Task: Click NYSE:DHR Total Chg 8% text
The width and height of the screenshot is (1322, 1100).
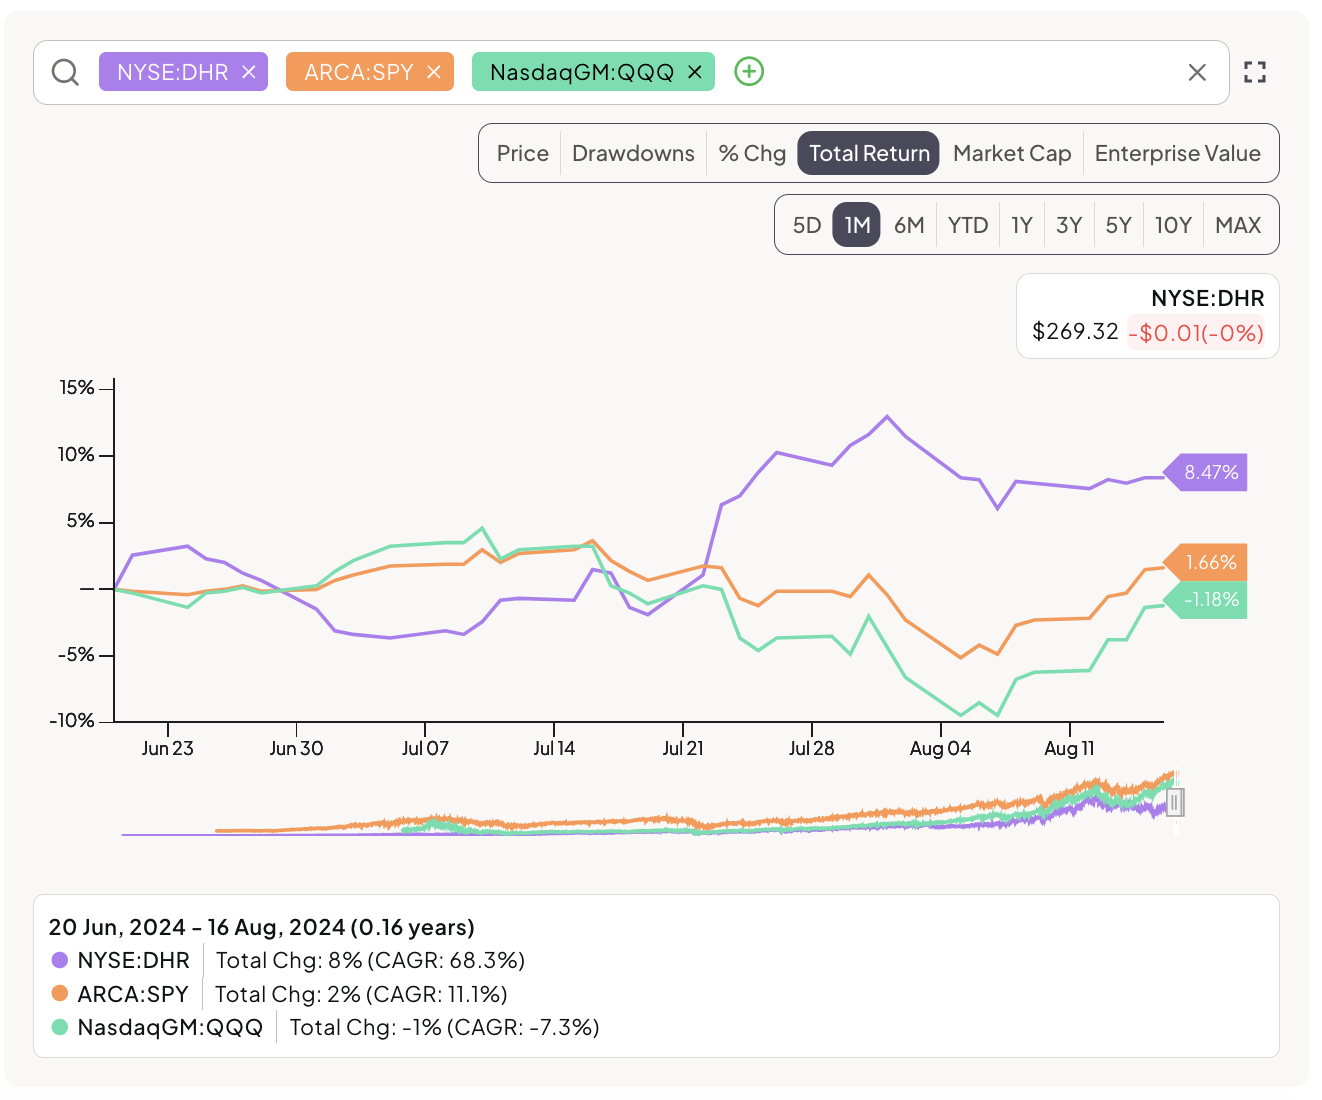Action: coord(370,960)
